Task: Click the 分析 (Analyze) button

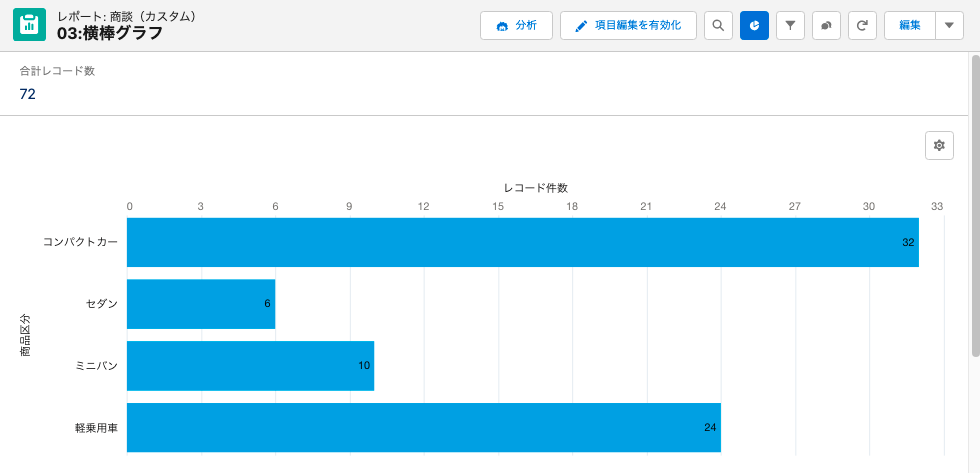Action: point(516,26)
